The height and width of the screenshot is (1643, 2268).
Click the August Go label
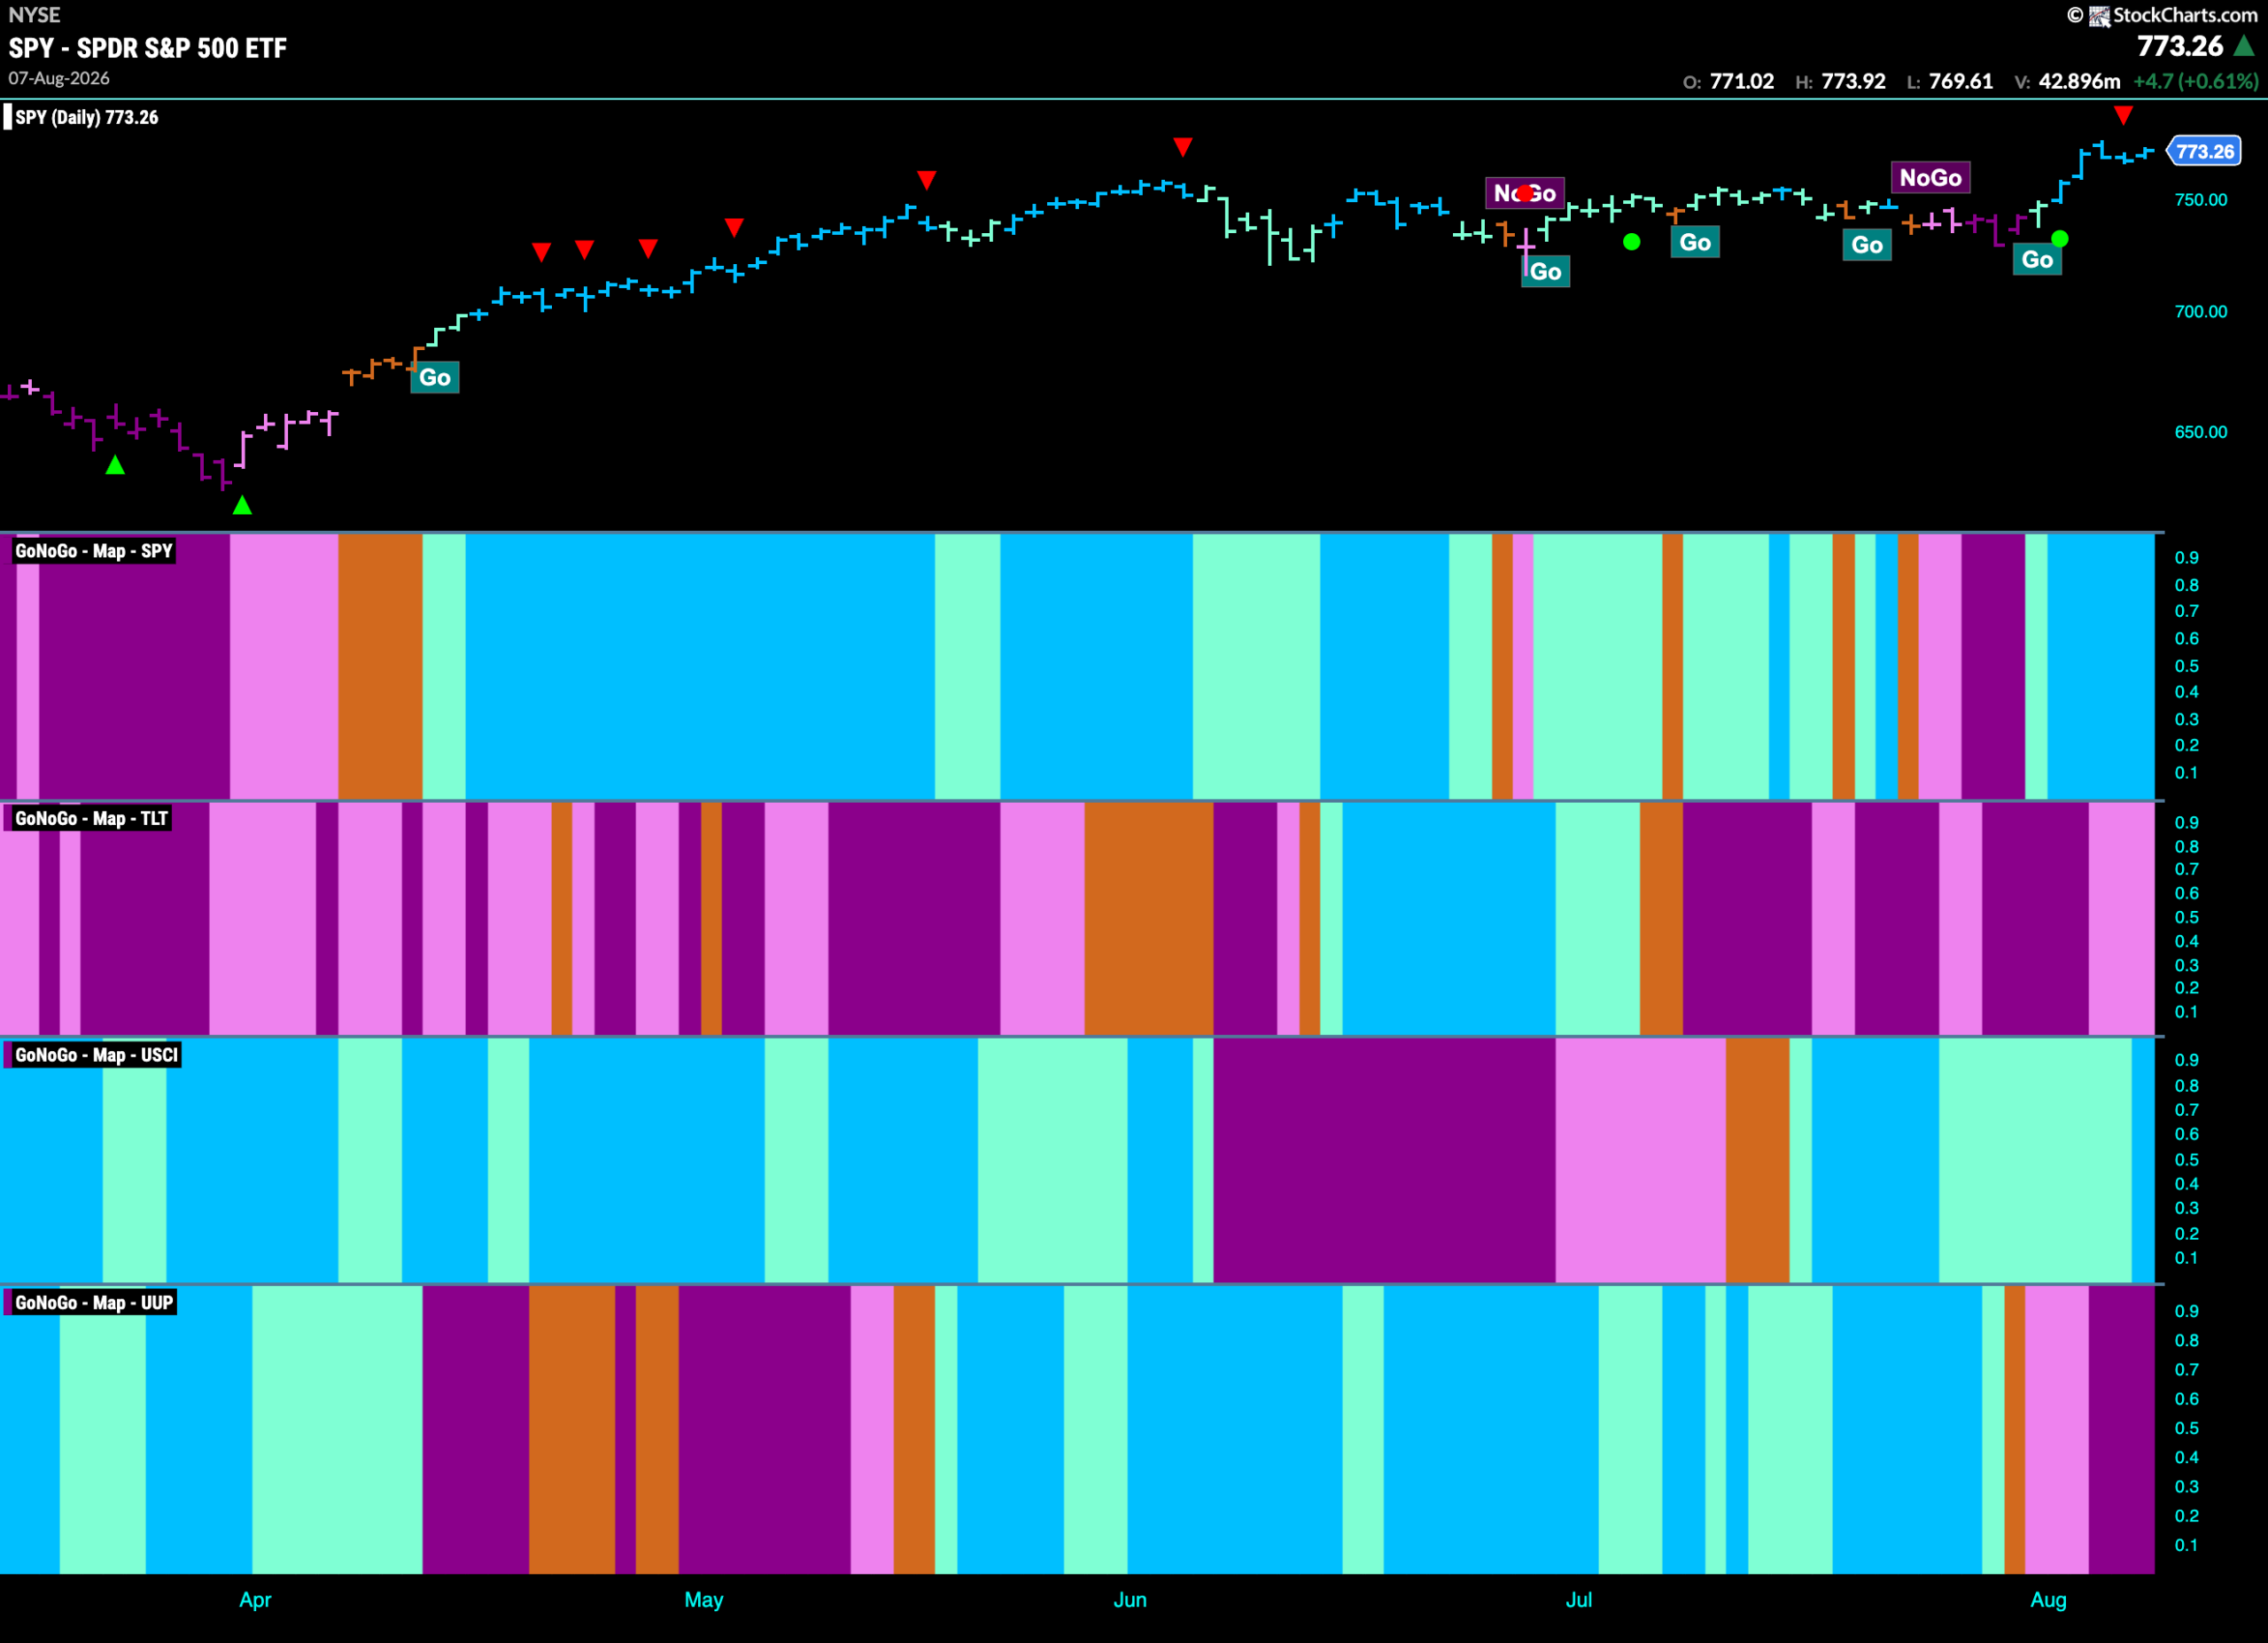coord(2037,260)
